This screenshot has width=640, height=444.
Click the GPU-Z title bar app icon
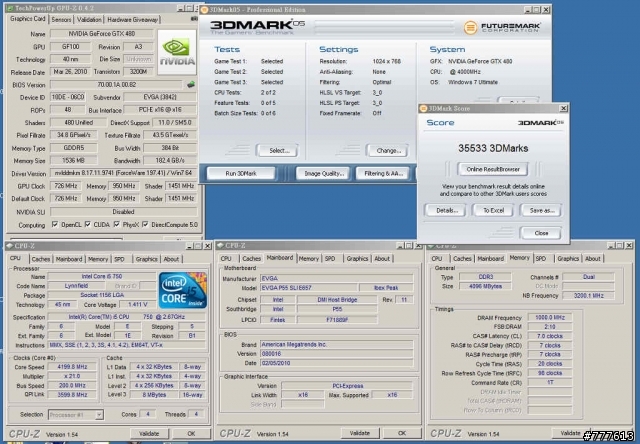click(x=10, y=8)
